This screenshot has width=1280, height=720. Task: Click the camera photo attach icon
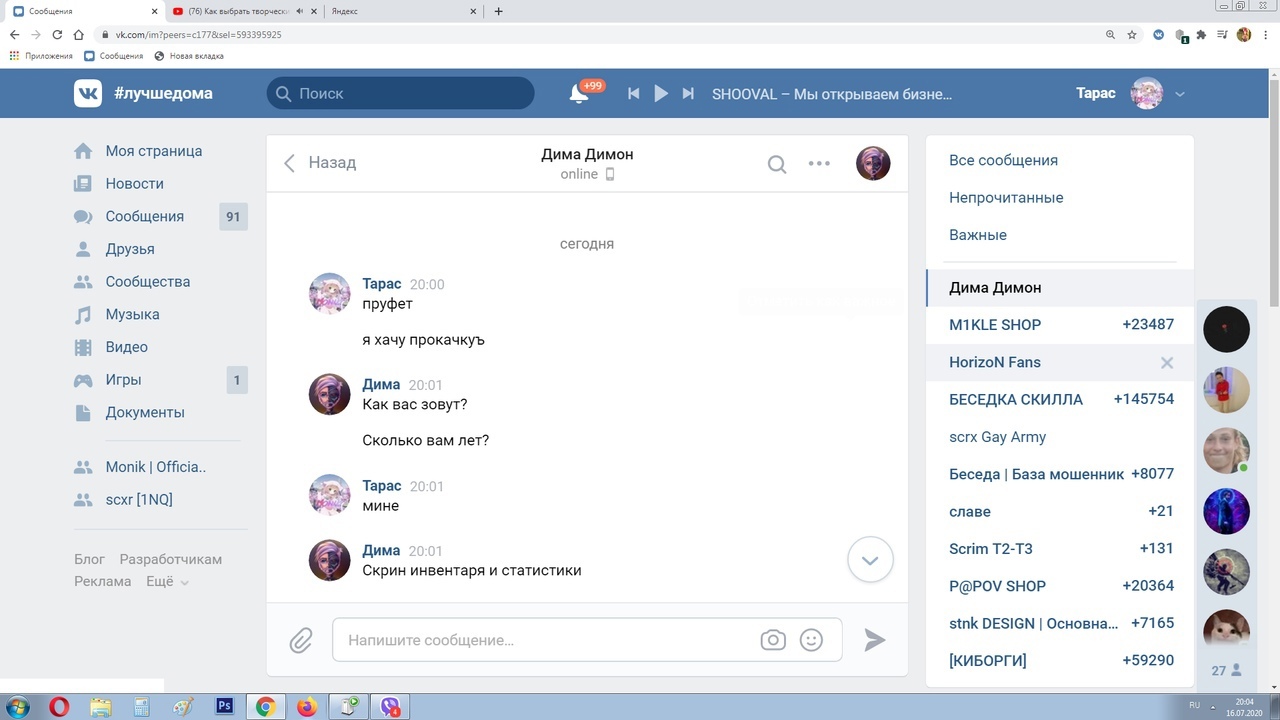pos(773,640)
